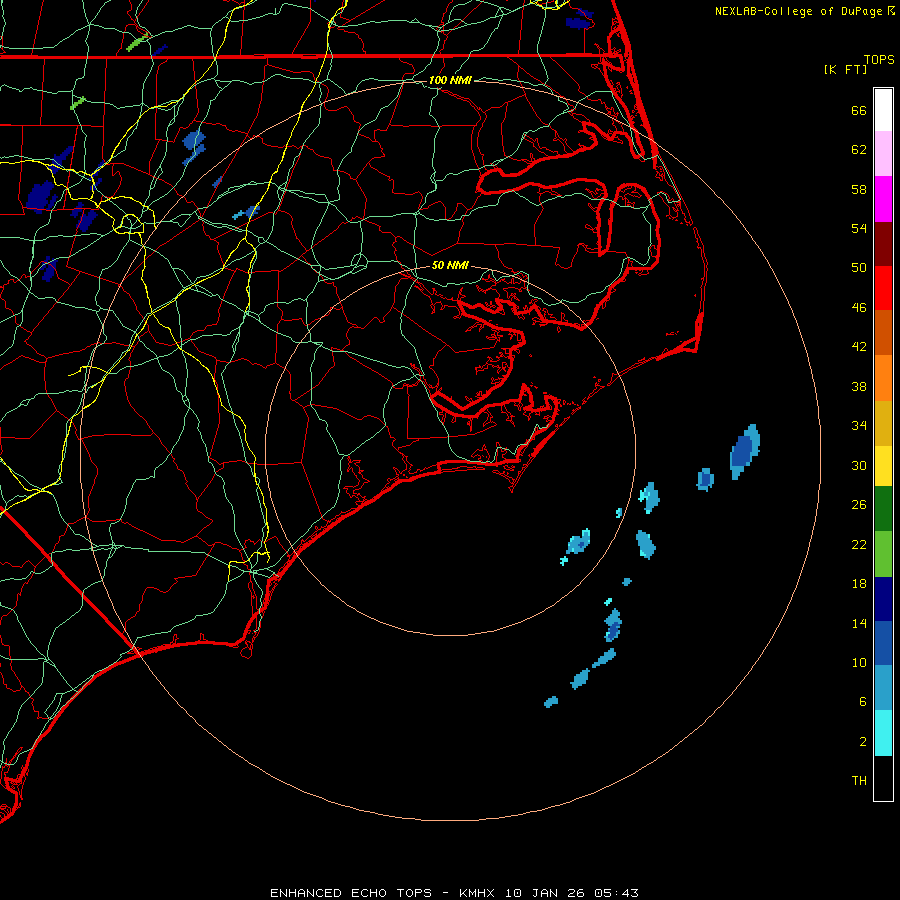The image size is (900, 900).
Task: Click the "62" scale label
Action: 859,150
